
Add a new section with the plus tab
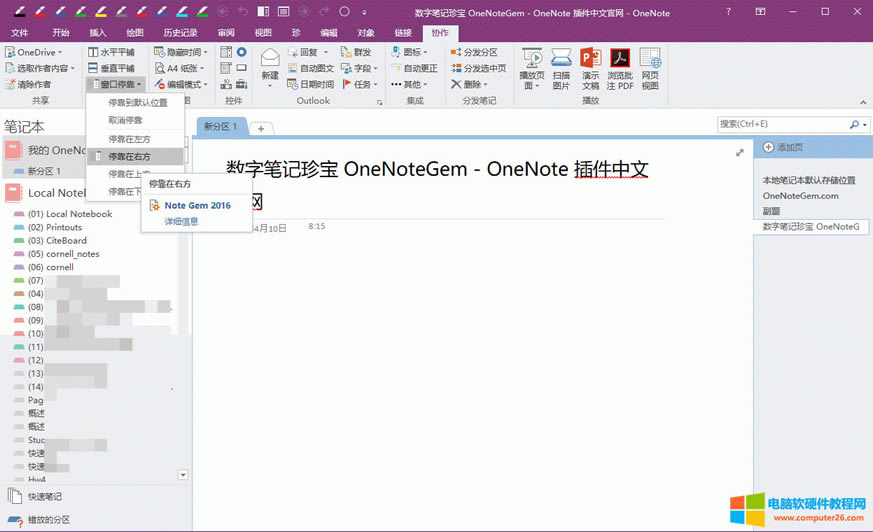(261, 128)
